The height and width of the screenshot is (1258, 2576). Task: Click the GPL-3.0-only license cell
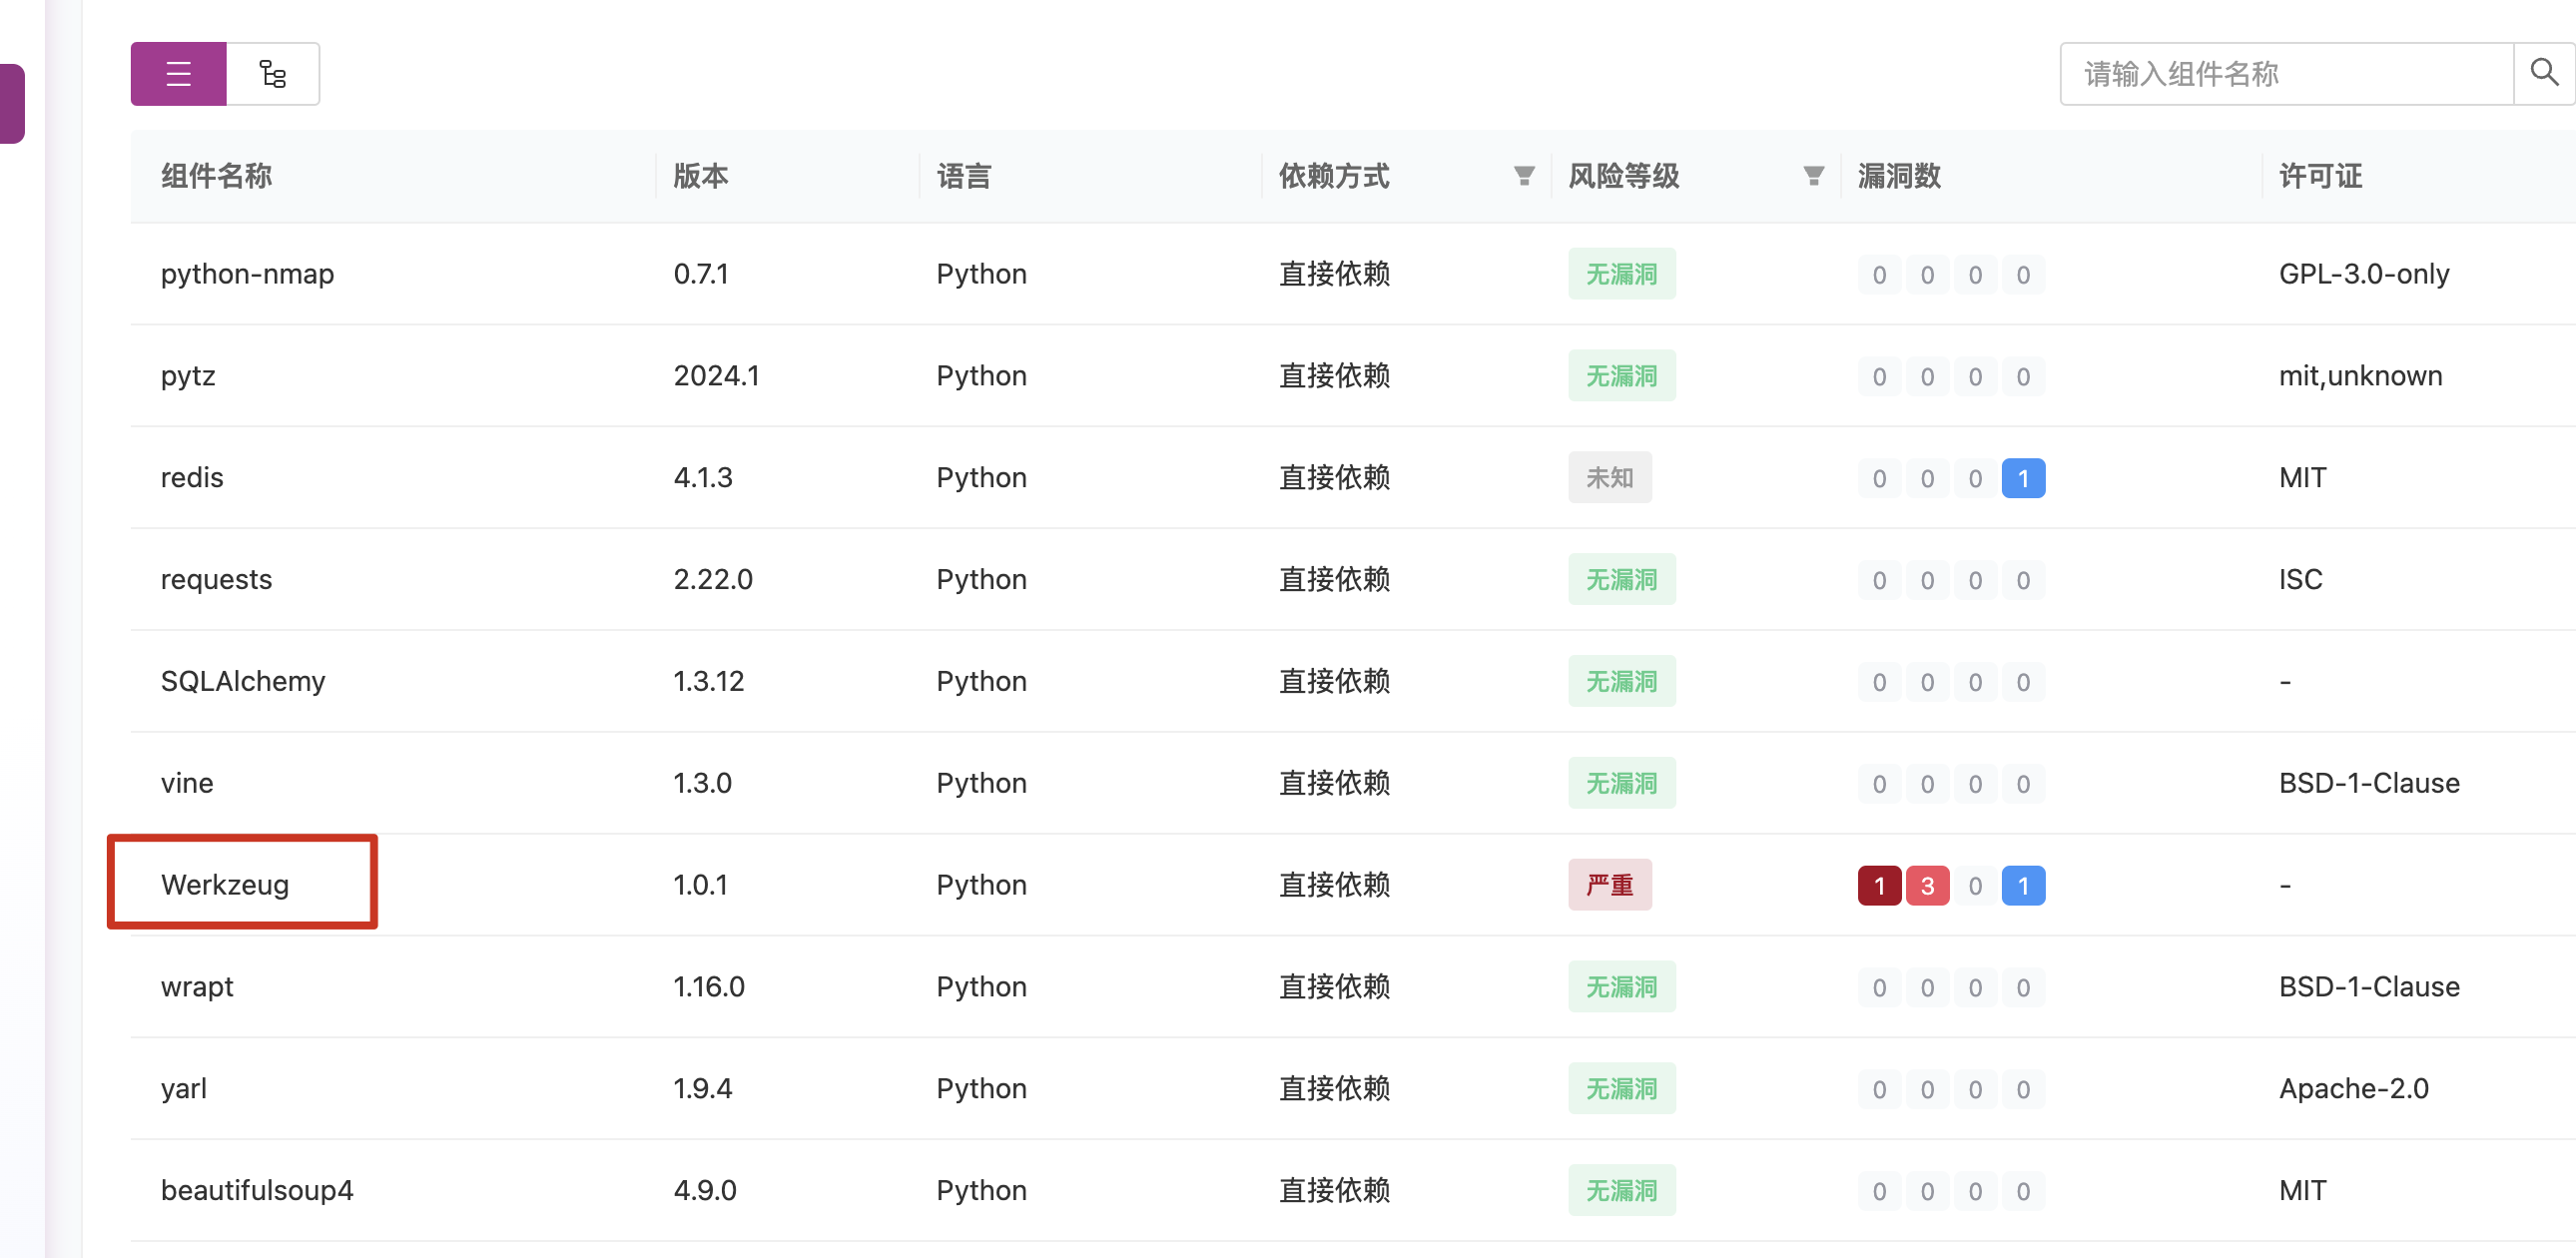(x=2364, y=274)
